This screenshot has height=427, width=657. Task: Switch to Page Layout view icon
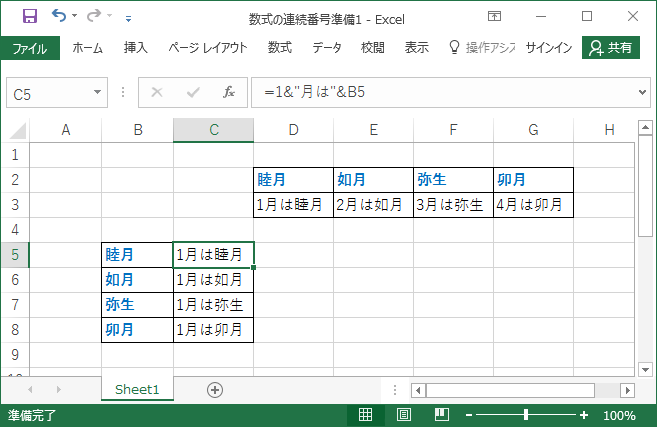point(404,415)
